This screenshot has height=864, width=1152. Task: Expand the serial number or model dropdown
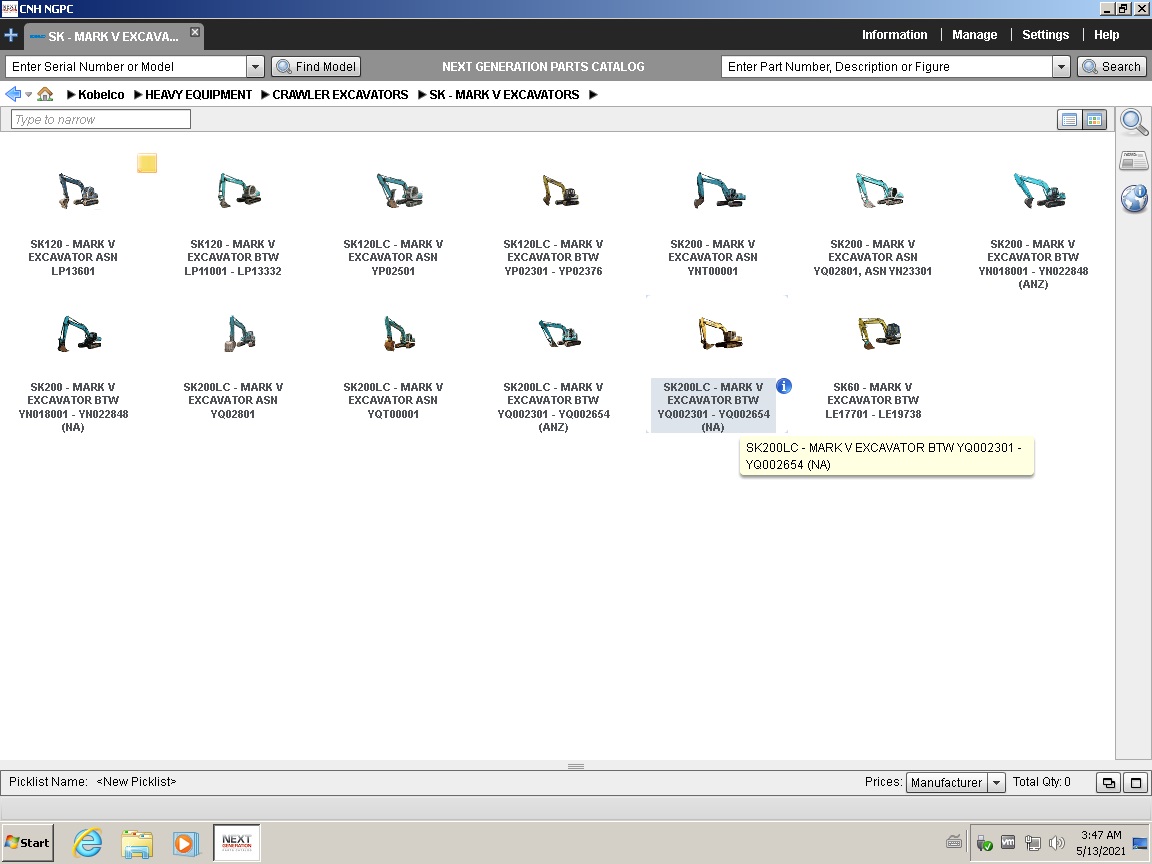click(x=255, y=67)
